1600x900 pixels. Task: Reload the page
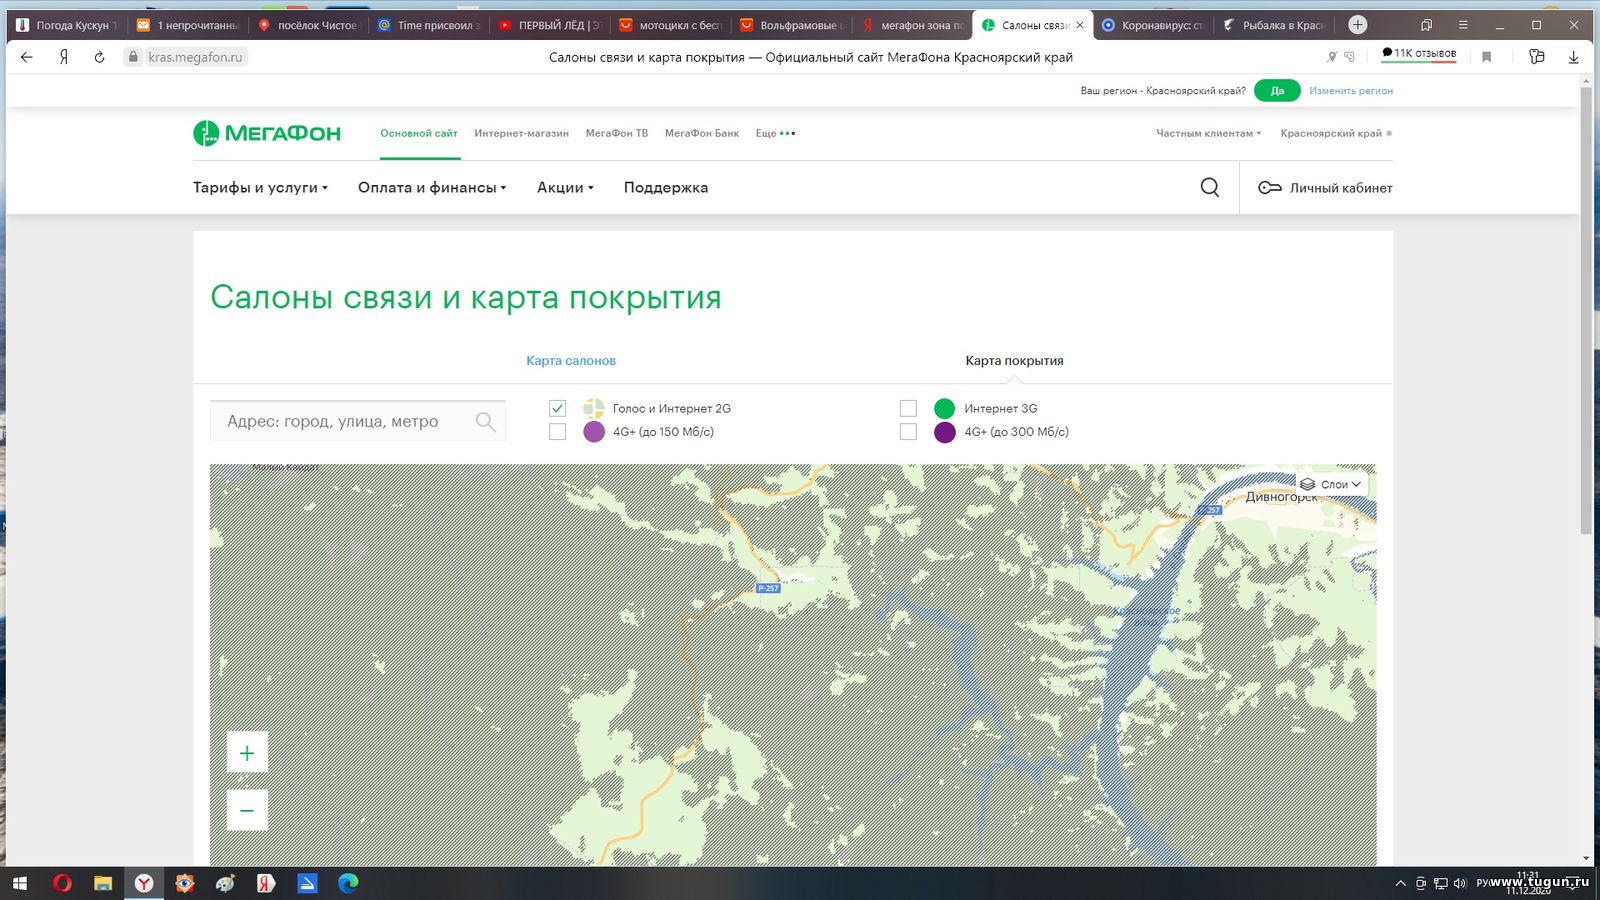pos(99,57)
